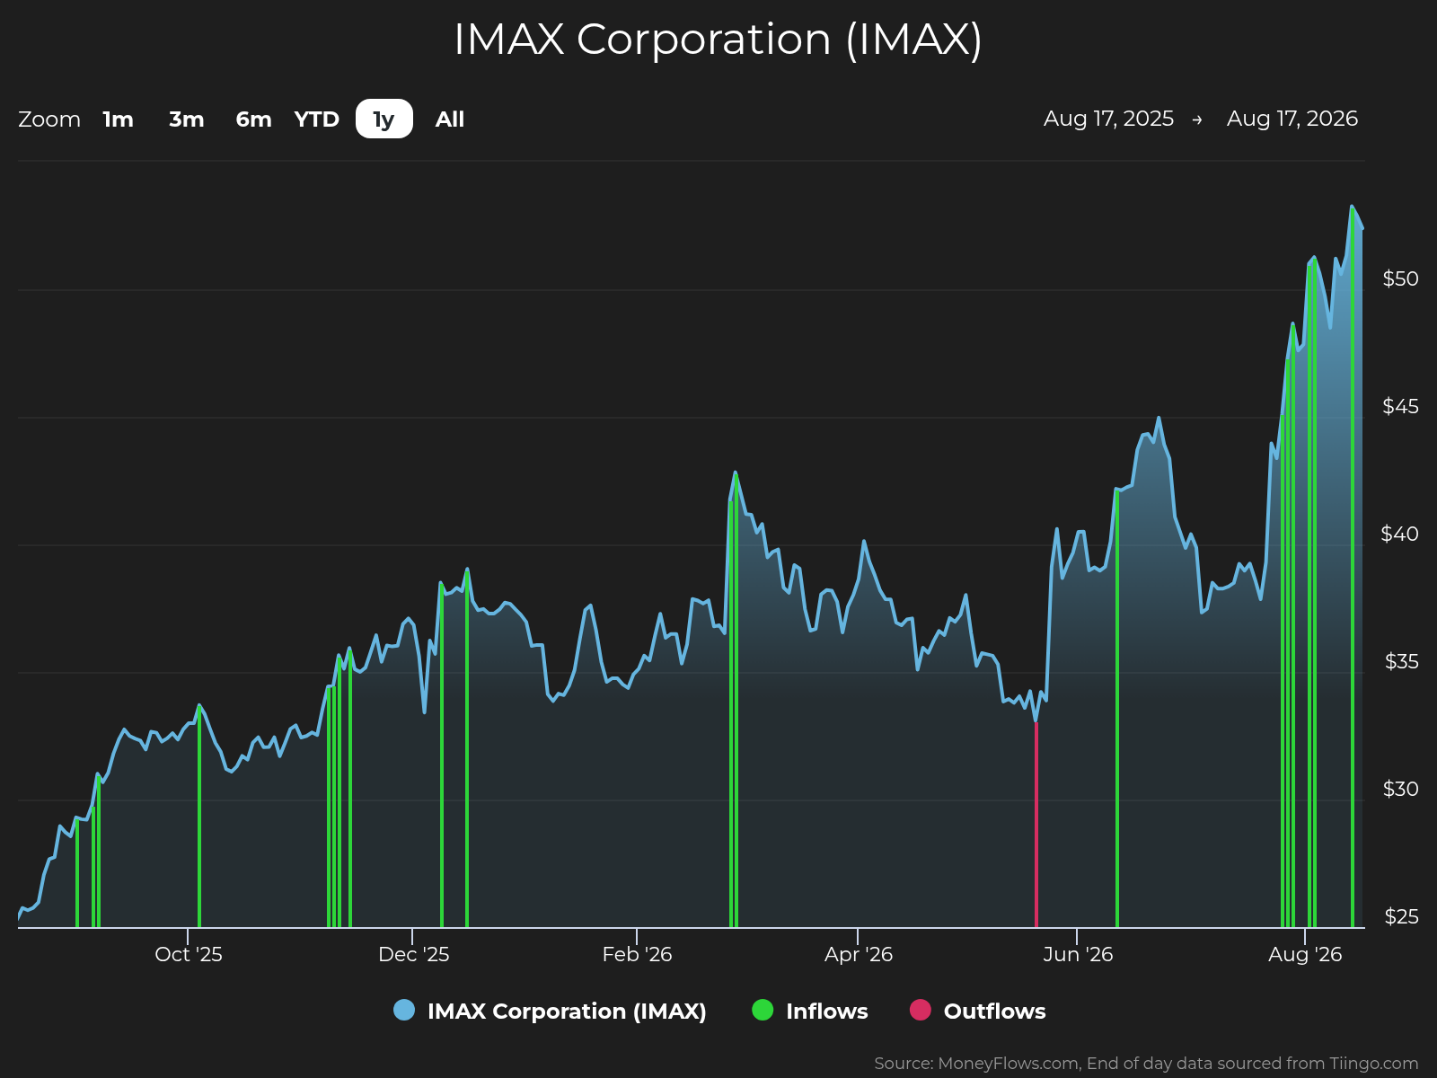Click the $50 price axis label
Screen dimensions: 1437x1078
pos(1400,278)
